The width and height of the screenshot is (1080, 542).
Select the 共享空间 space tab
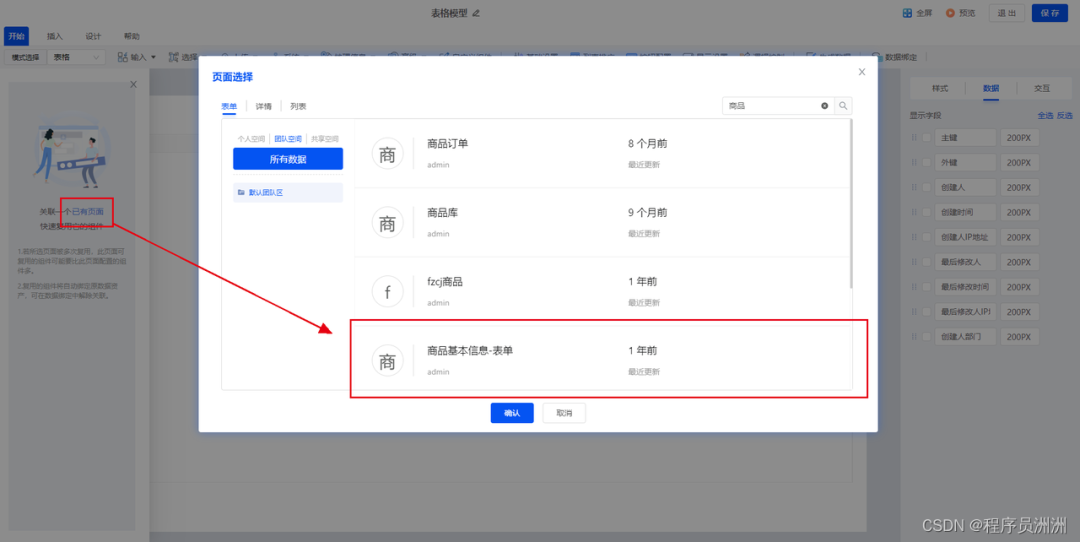pos(324,138)
